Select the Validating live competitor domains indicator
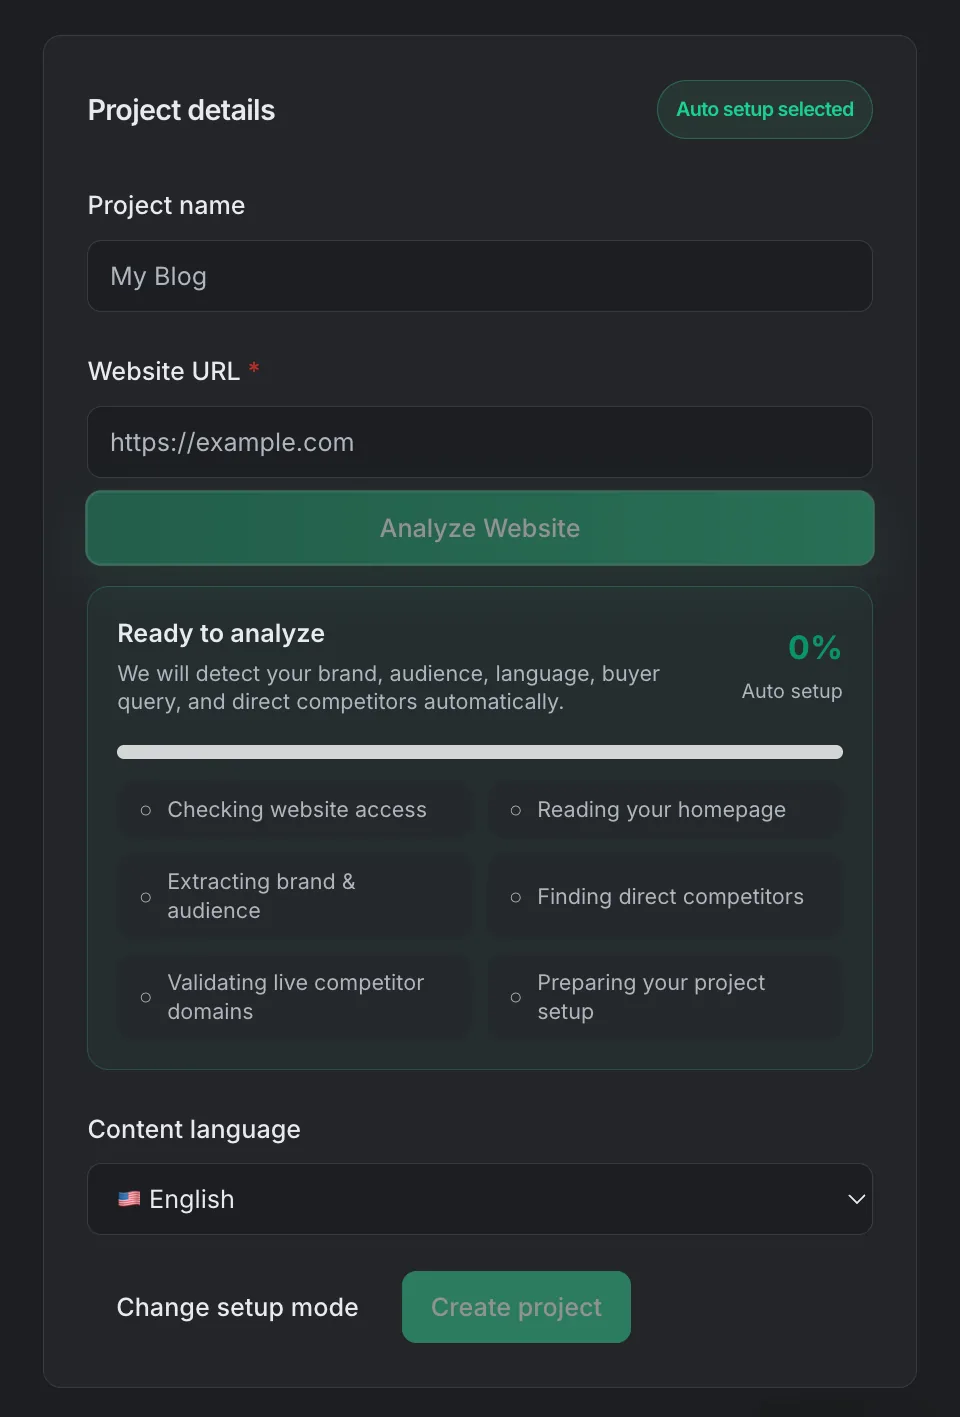 pyautogui.click(x=145, y=997)
